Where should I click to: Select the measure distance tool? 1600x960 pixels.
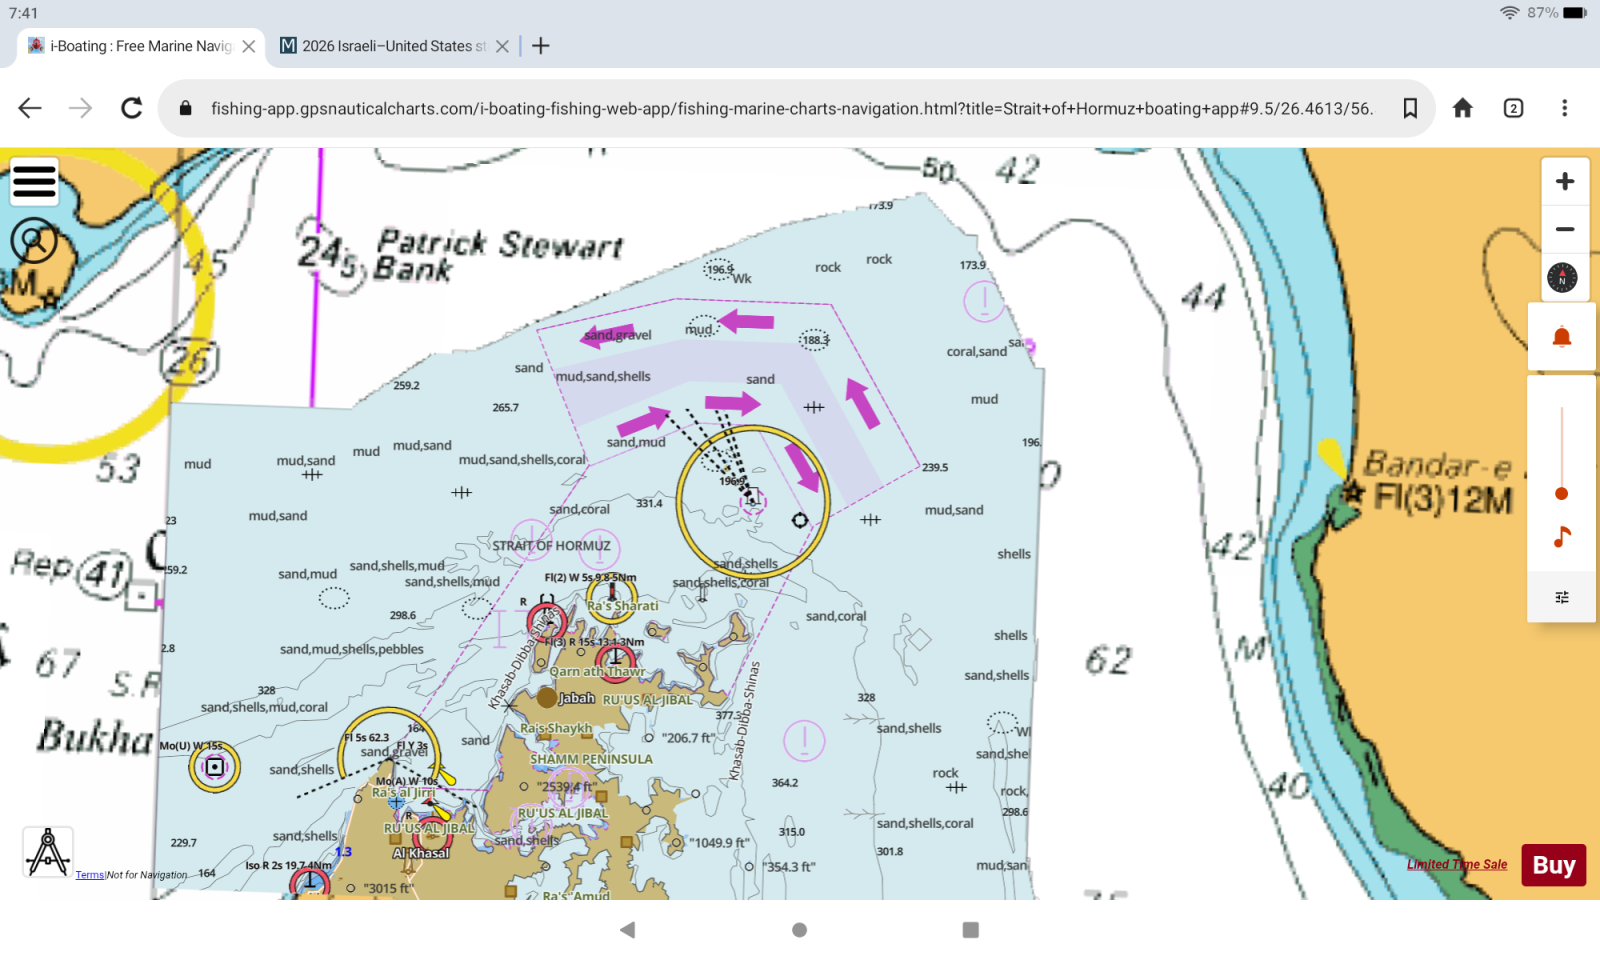pyautogui.click(x=47, y=851)
